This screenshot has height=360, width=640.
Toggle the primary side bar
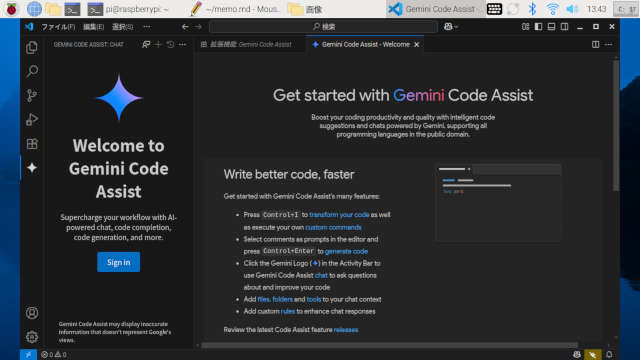pyautogui.click(x=538, y=27)
